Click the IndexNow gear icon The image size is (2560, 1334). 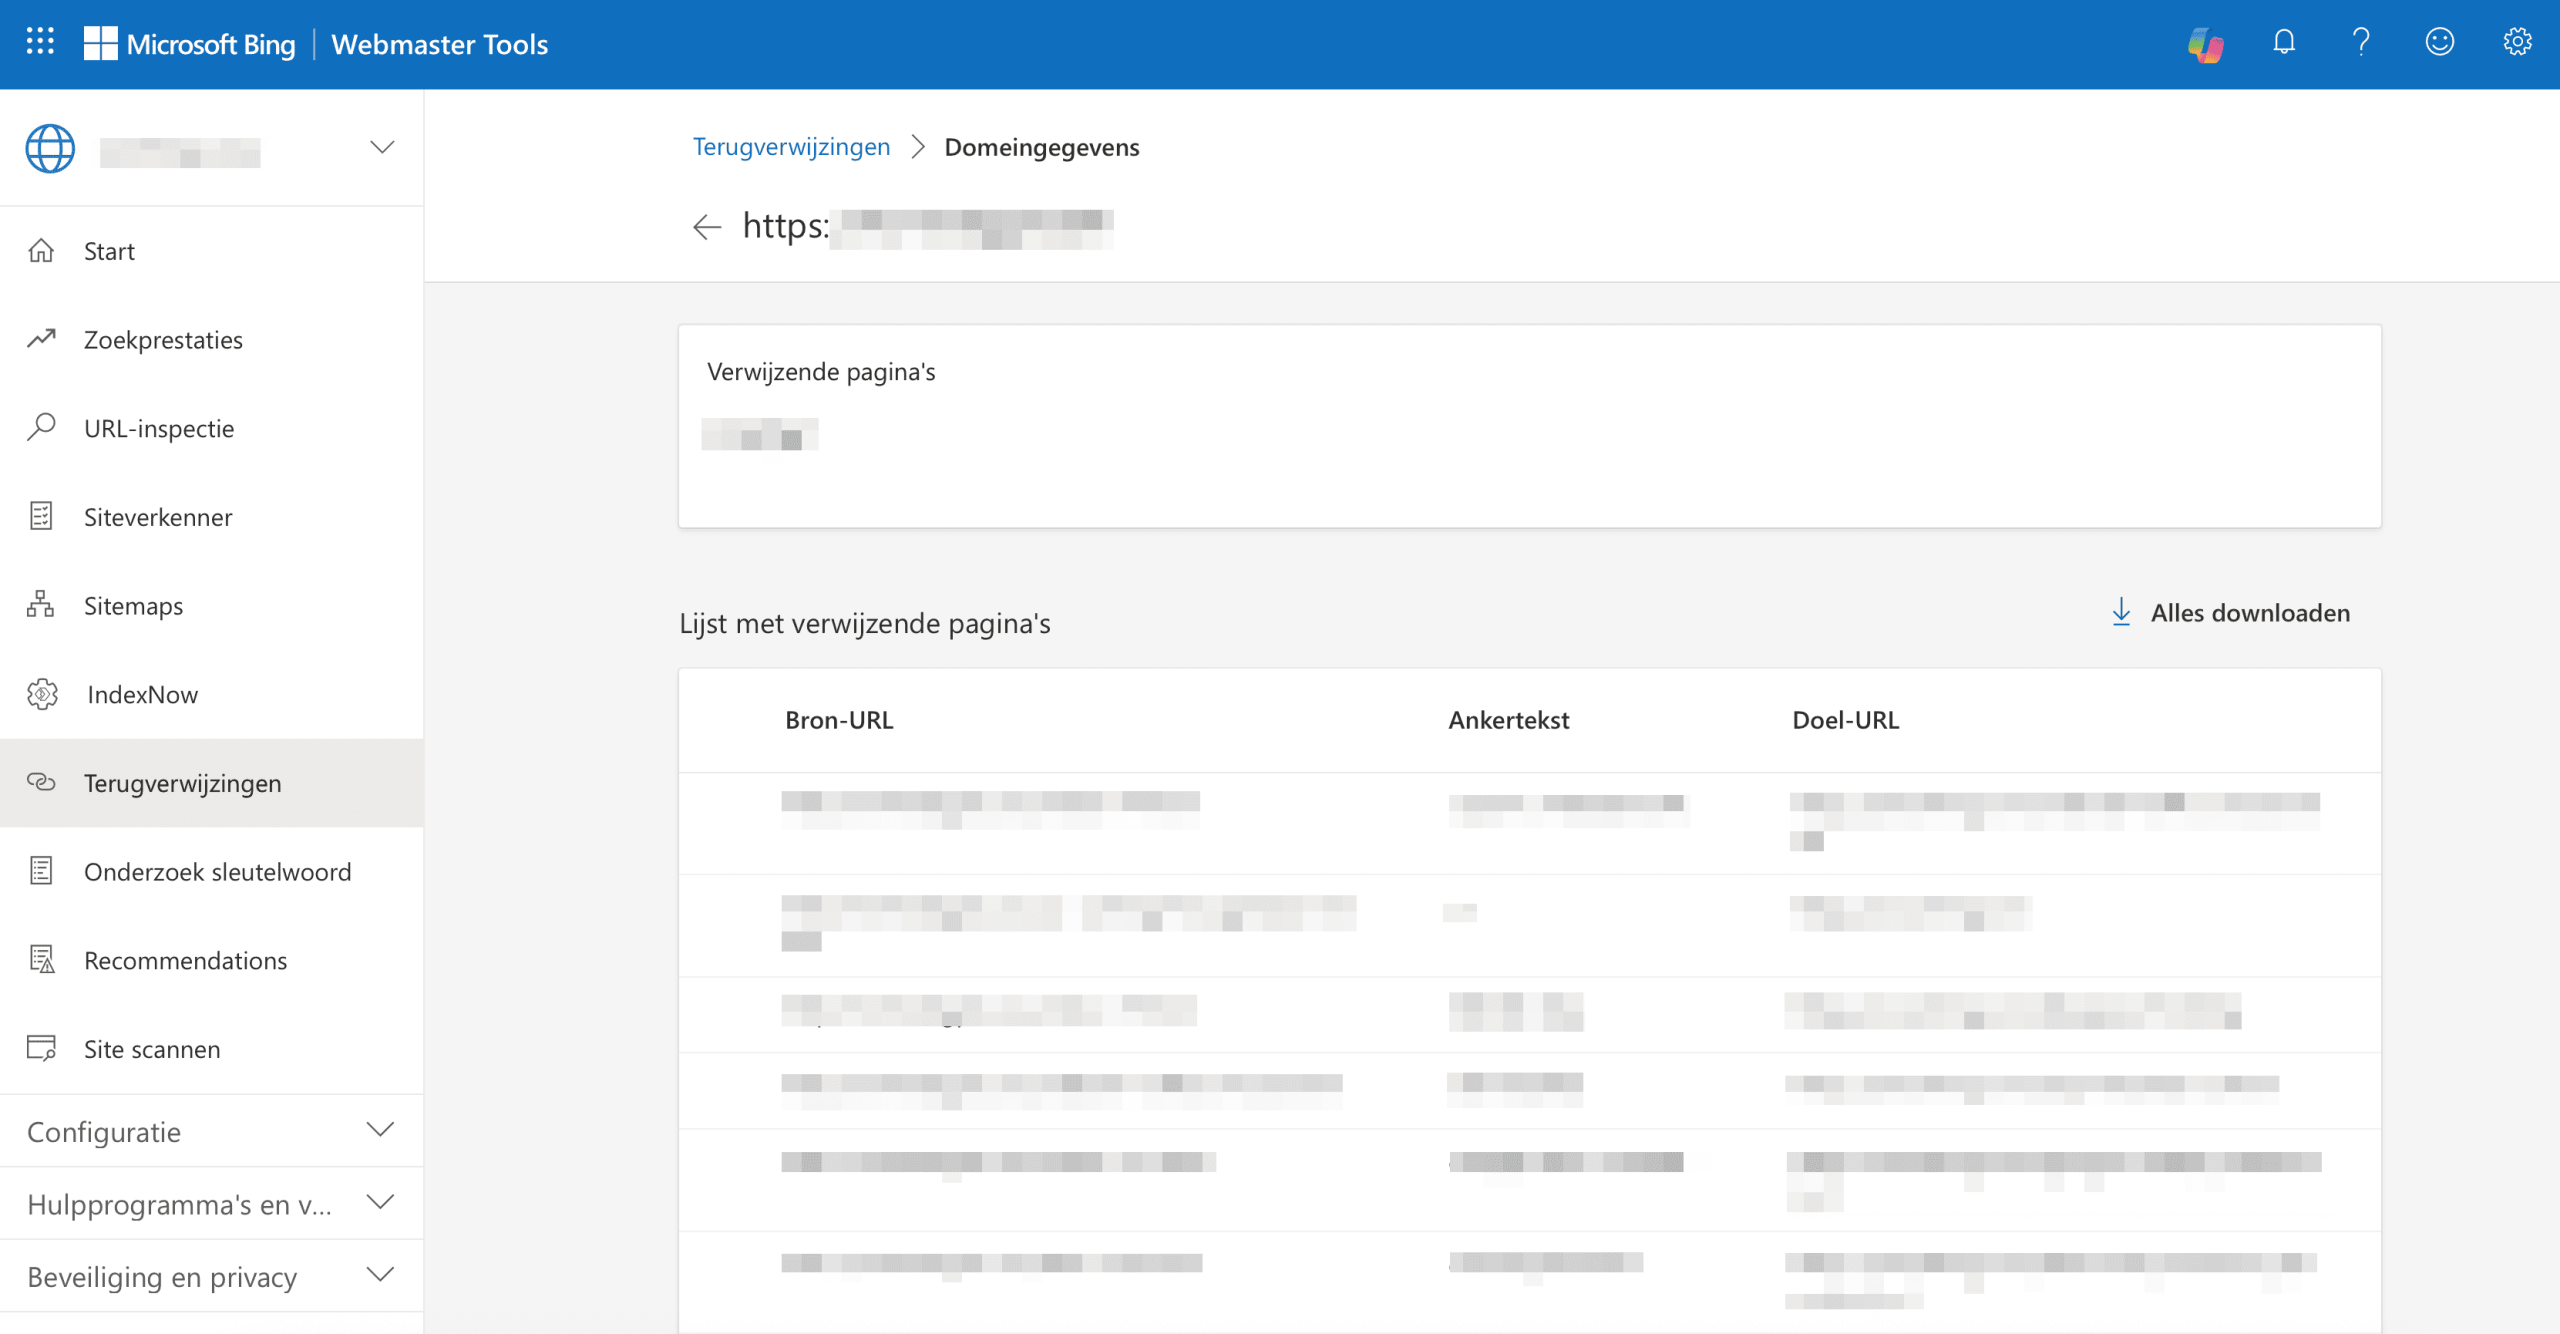pyautogui.click(x=42, y=694)
